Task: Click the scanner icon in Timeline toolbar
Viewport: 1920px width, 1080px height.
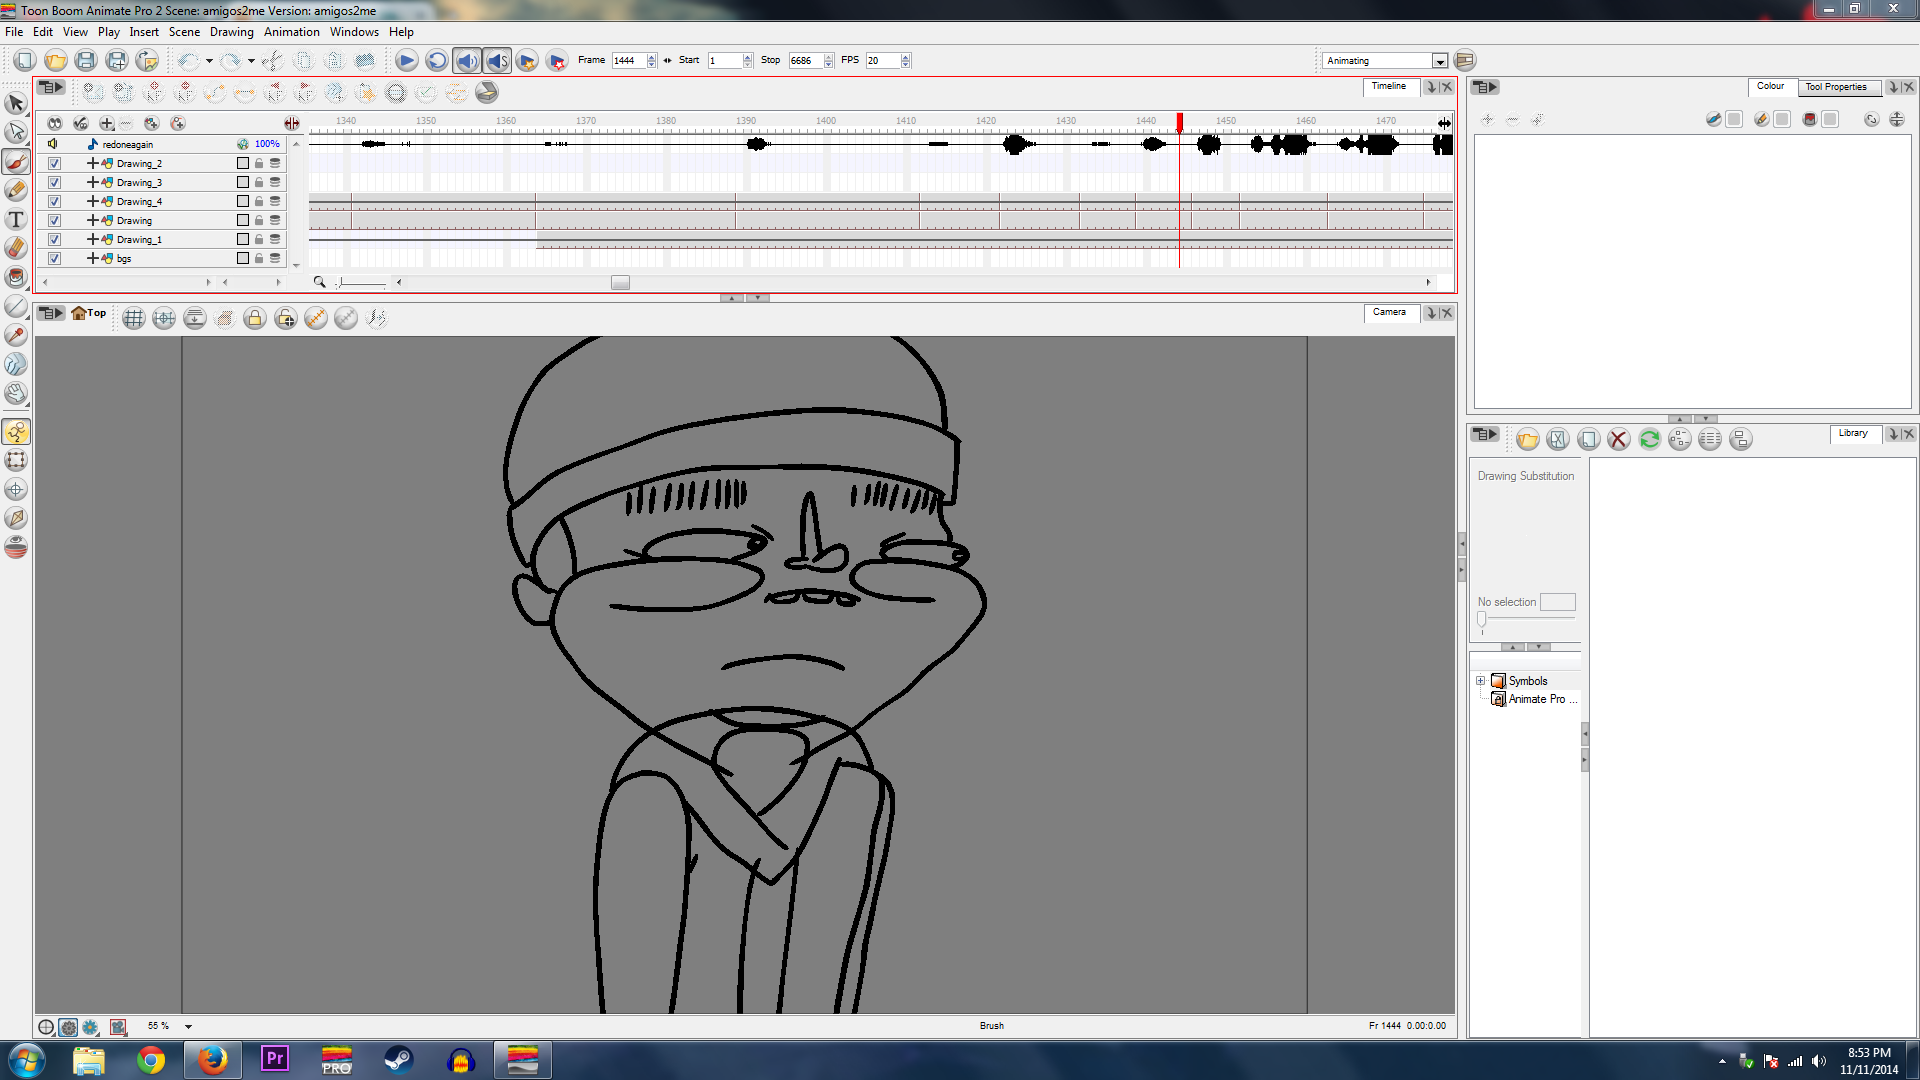Action: point(487,93)
